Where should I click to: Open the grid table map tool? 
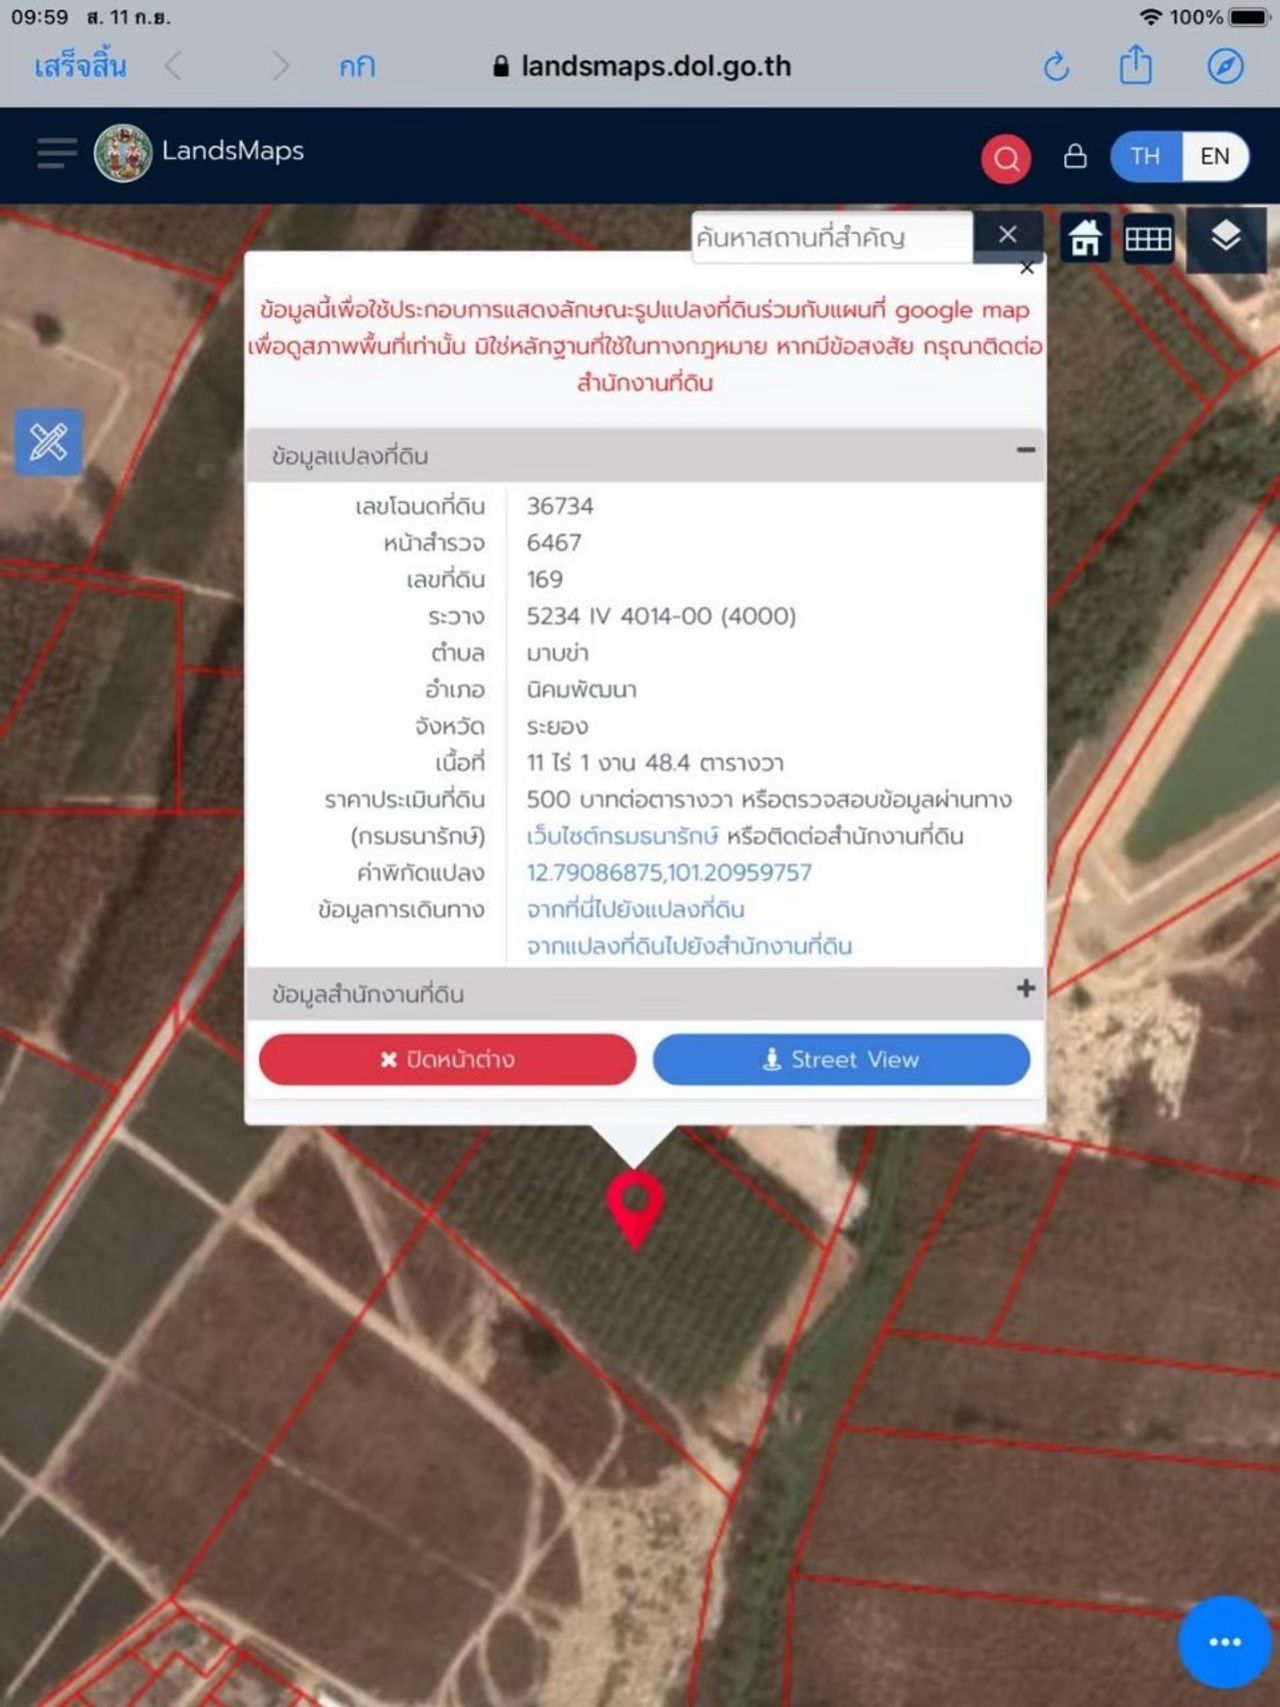click(x=1148, y=239)
